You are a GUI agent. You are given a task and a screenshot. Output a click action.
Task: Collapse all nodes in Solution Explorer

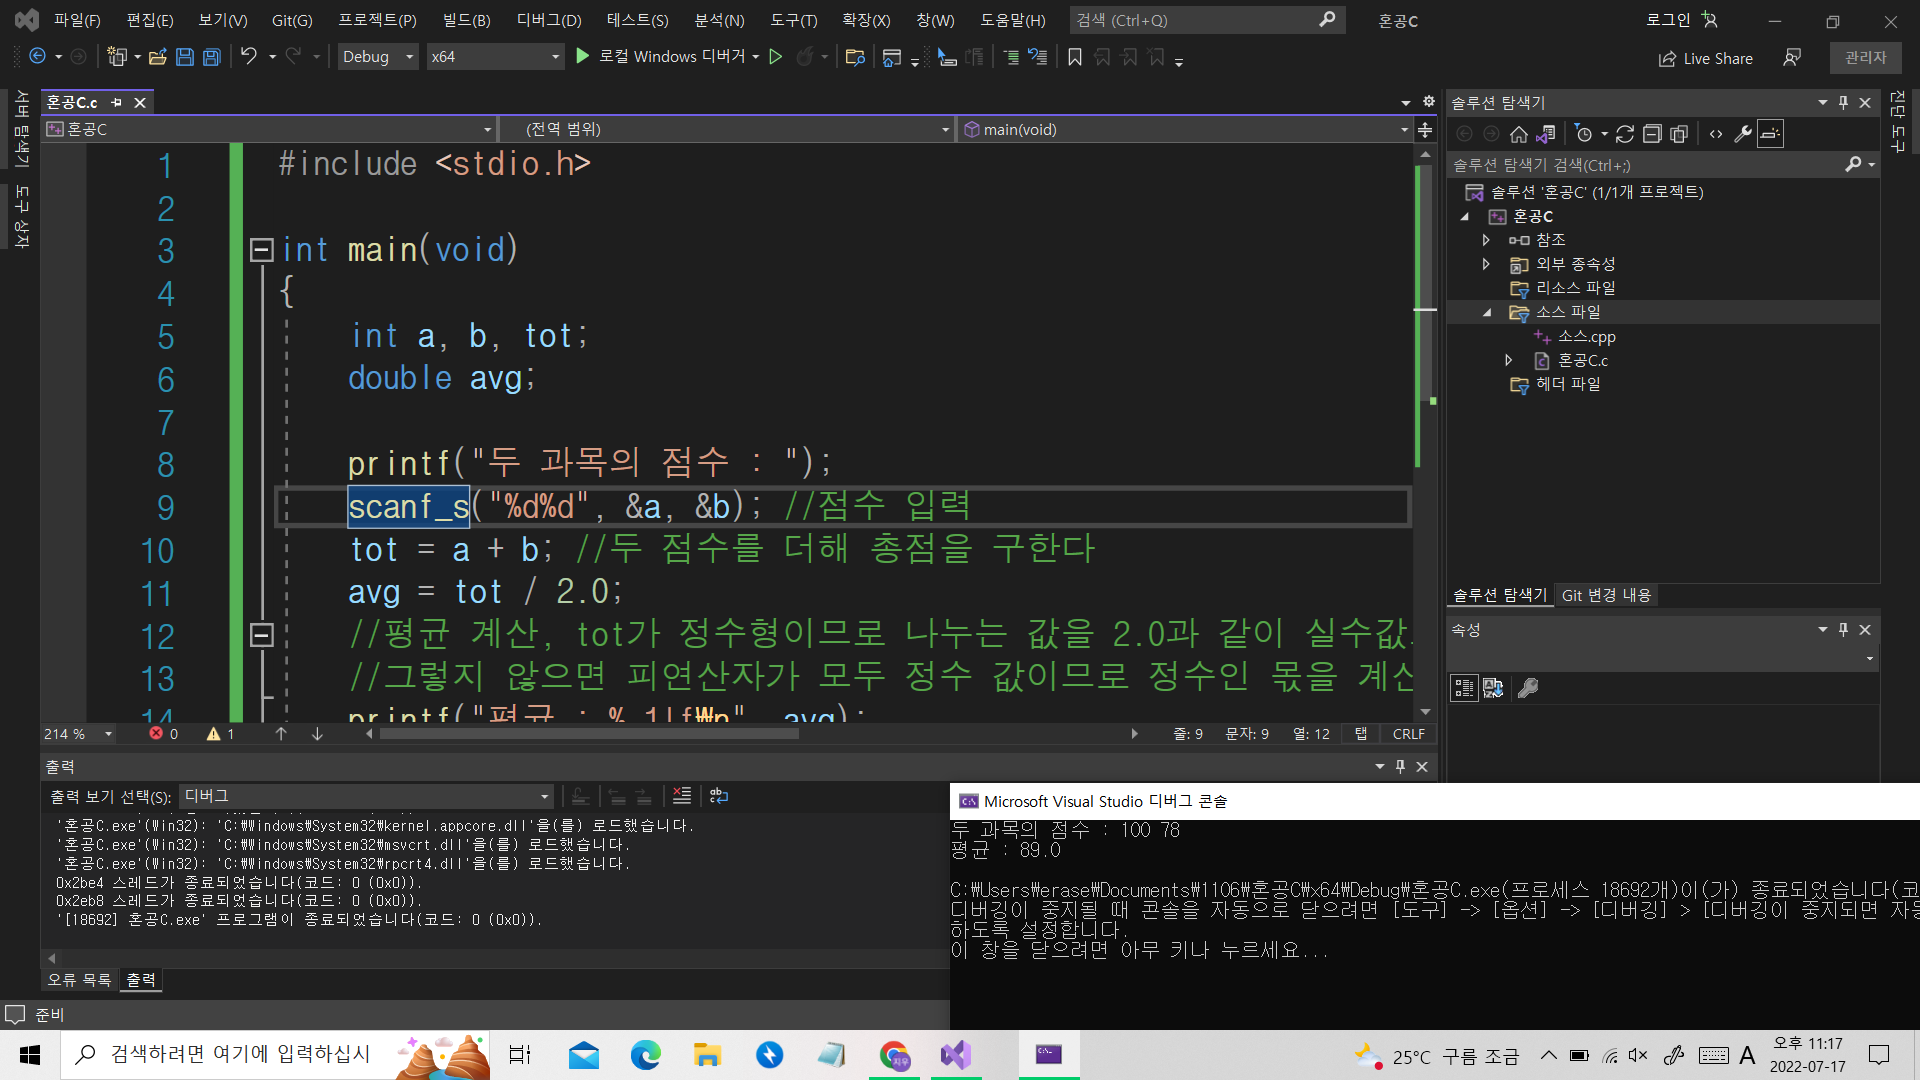click(1652, 134)
